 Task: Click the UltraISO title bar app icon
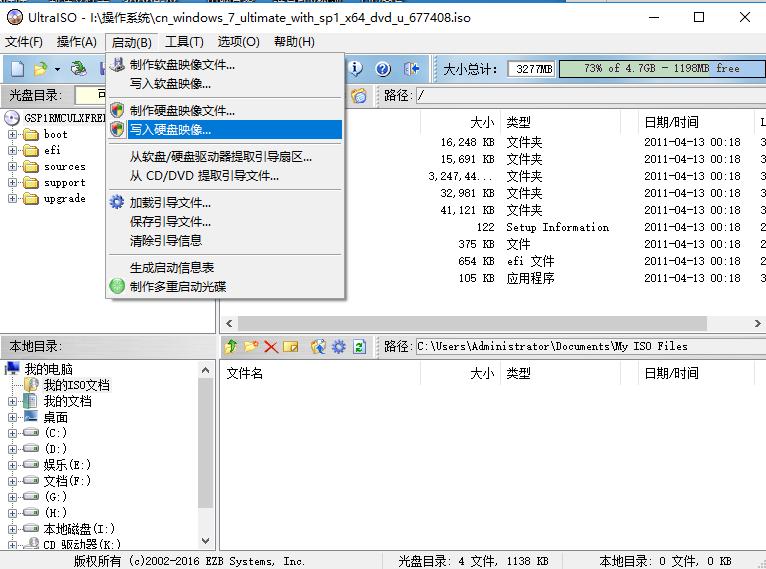point(15,17)
